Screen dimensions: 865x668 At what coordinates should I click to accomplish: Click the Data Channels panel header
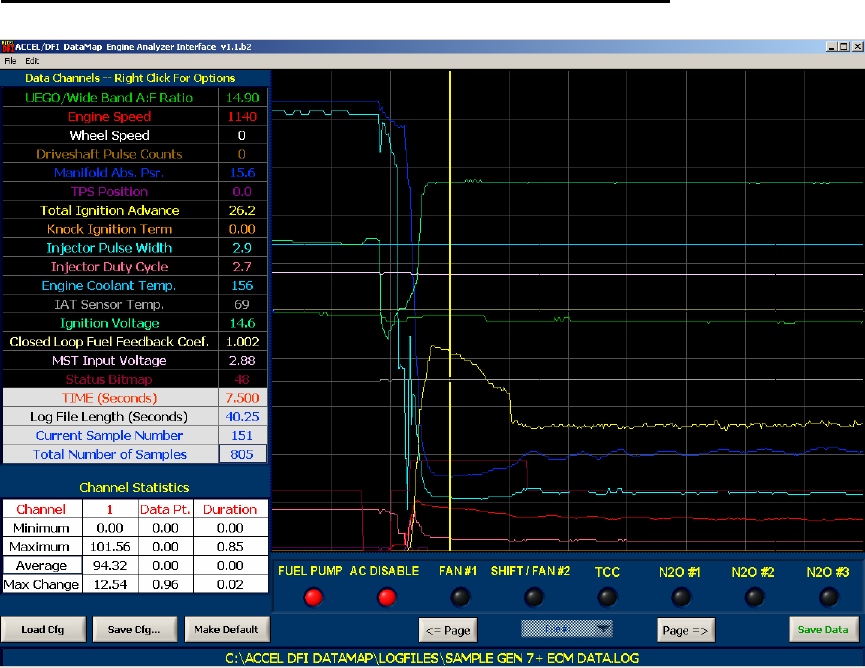coord(130,78)
